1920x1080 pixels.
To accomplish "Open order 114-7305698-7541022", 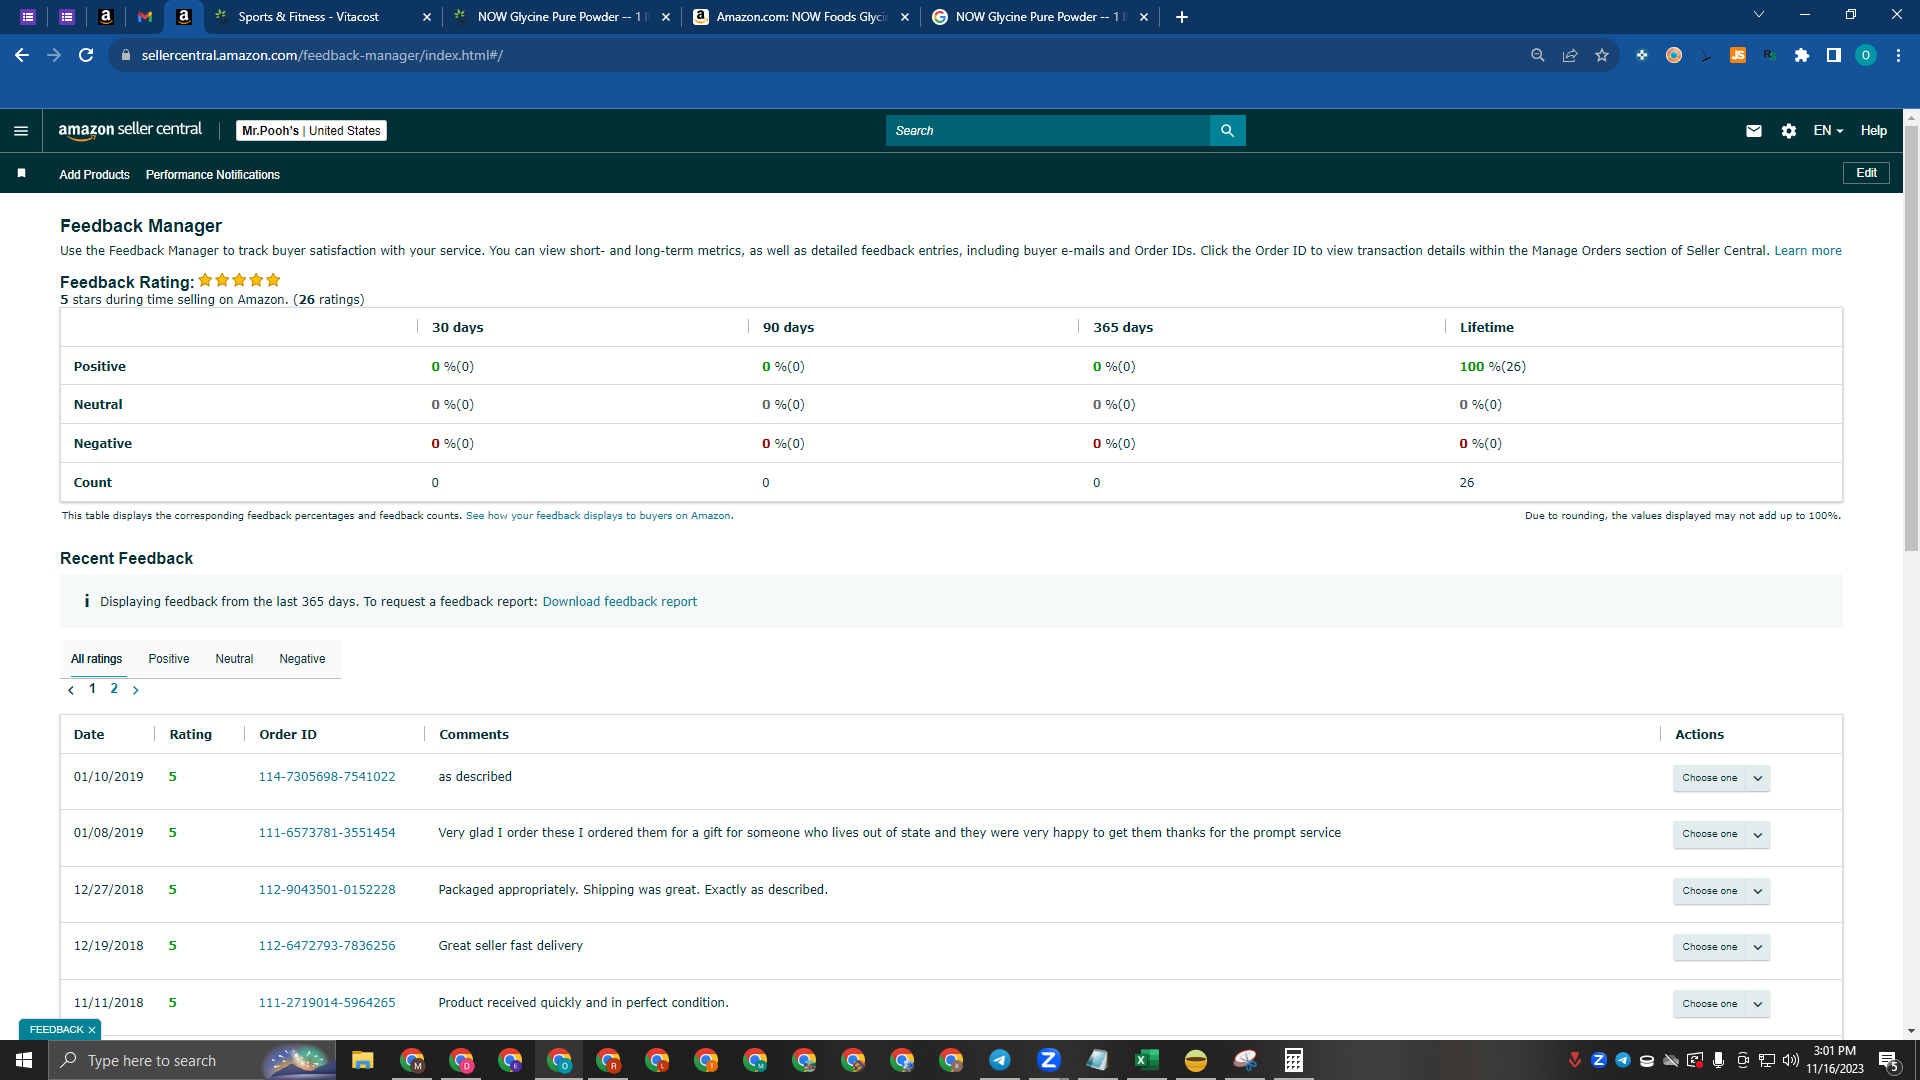I will pyautogui.click(x=327, y=777).
